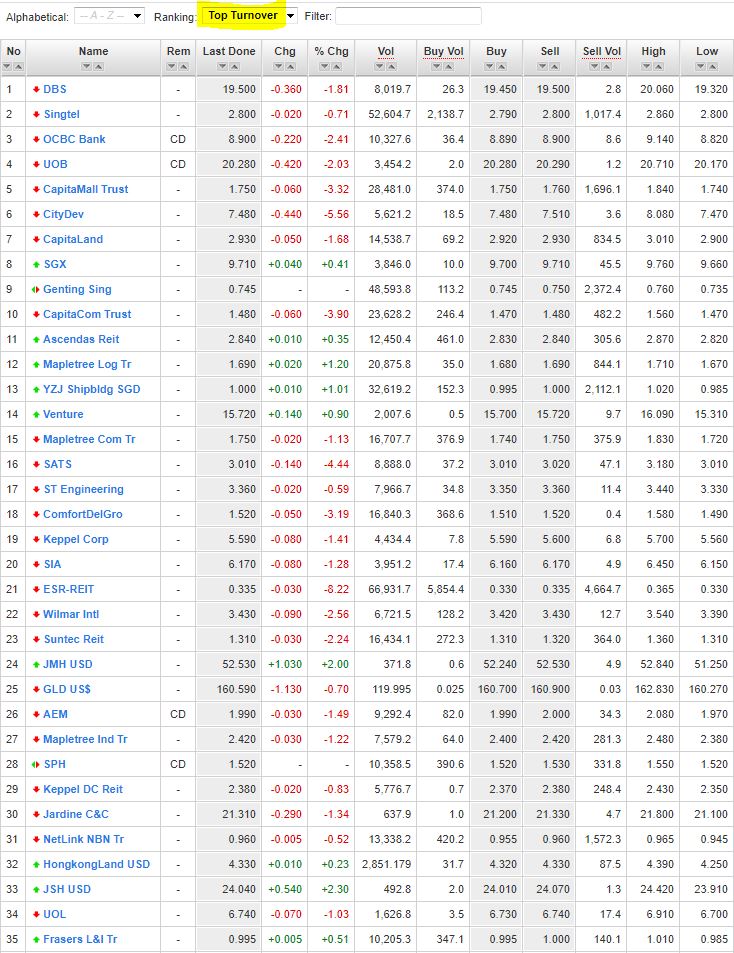
Task: Sort Low column with up arrow
Action: click(712, 66)
